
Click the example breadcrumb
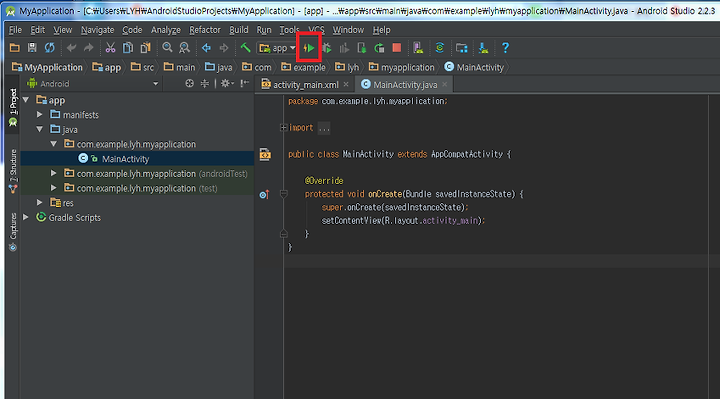click(304, 67)
